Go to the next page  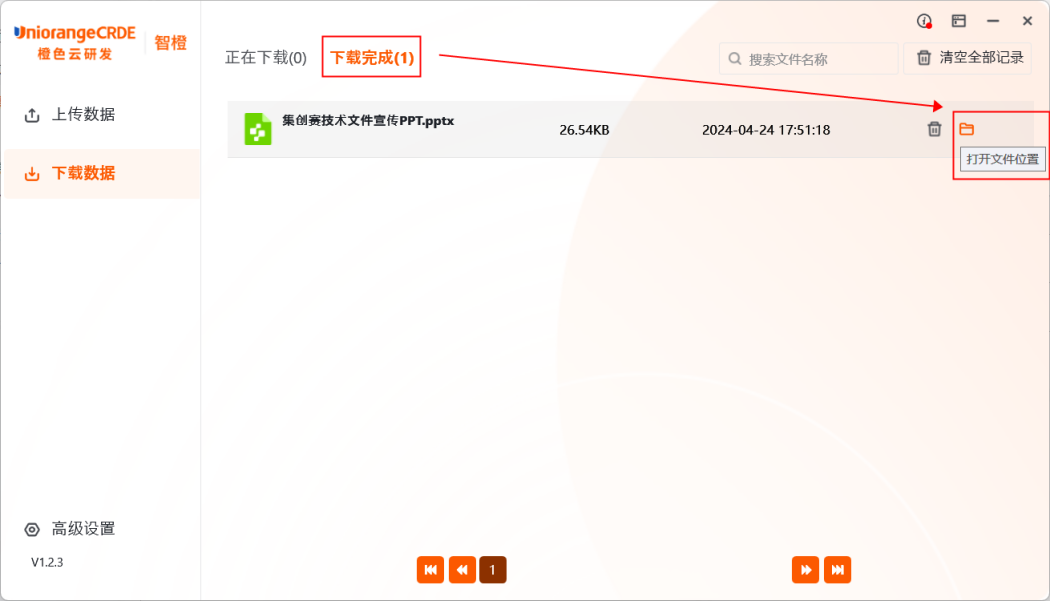806,570
